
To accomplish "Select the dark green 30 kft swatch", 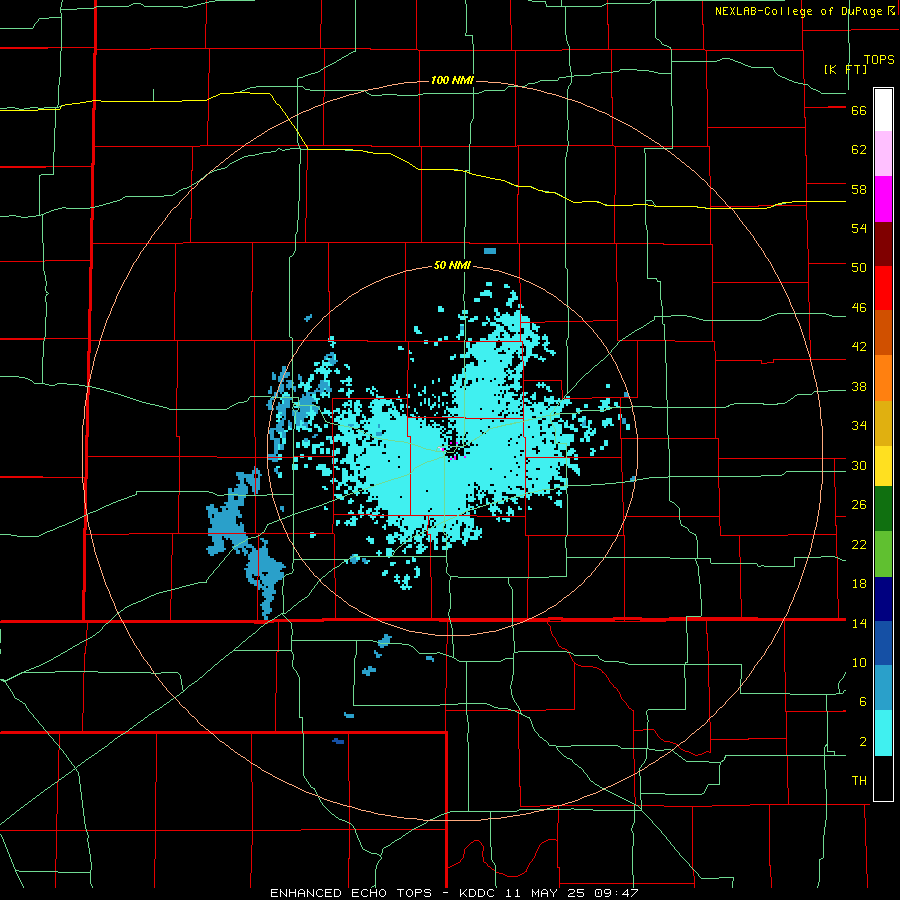I will [x=883, y=509].
